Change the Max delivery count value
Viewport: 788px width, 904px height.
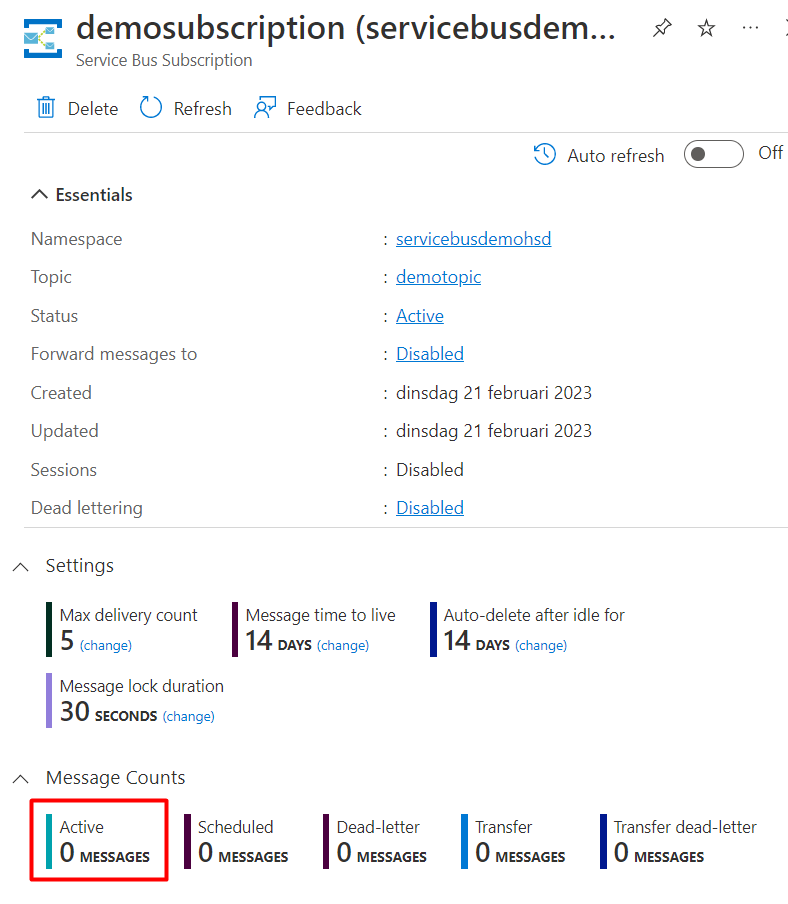click(x=105, y=645)
